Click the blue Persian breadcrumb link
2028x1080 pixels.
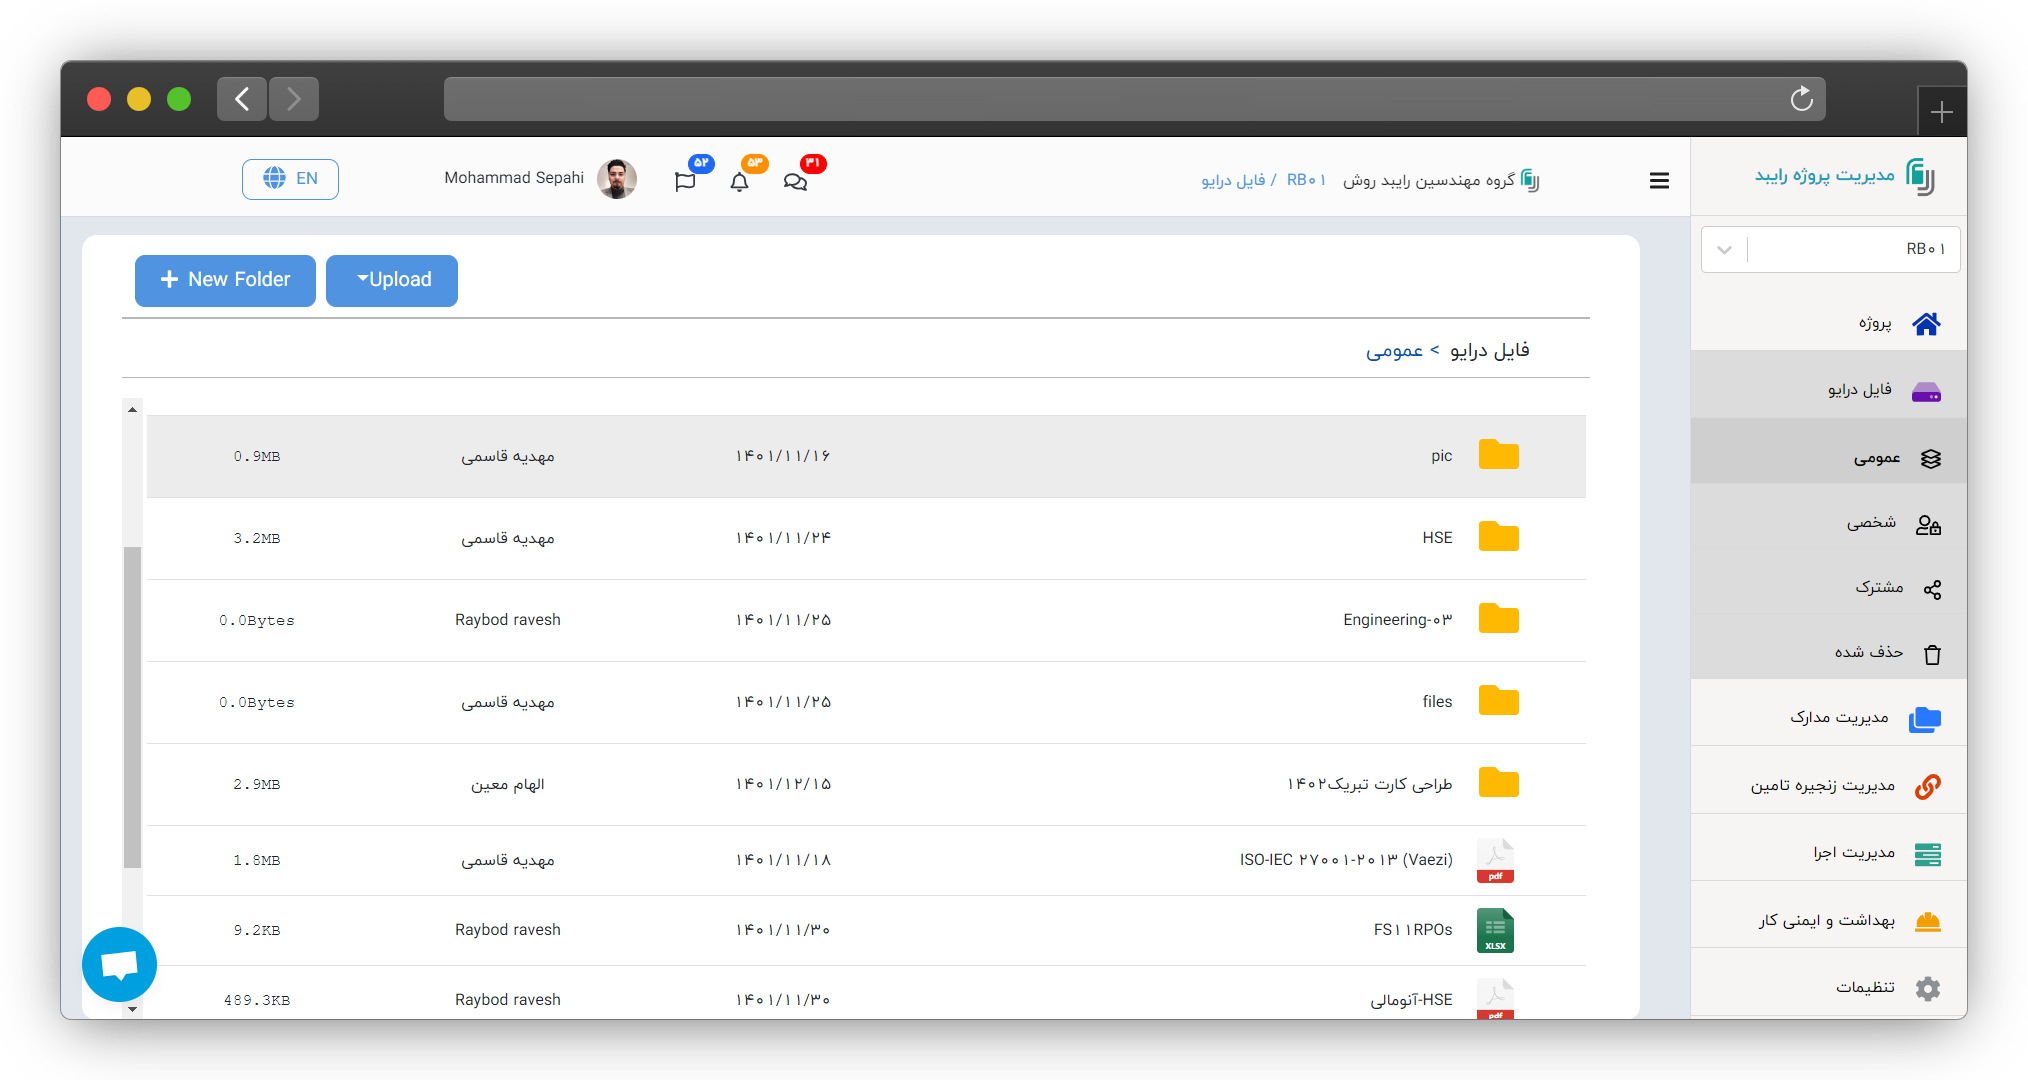click(1394, 351)
